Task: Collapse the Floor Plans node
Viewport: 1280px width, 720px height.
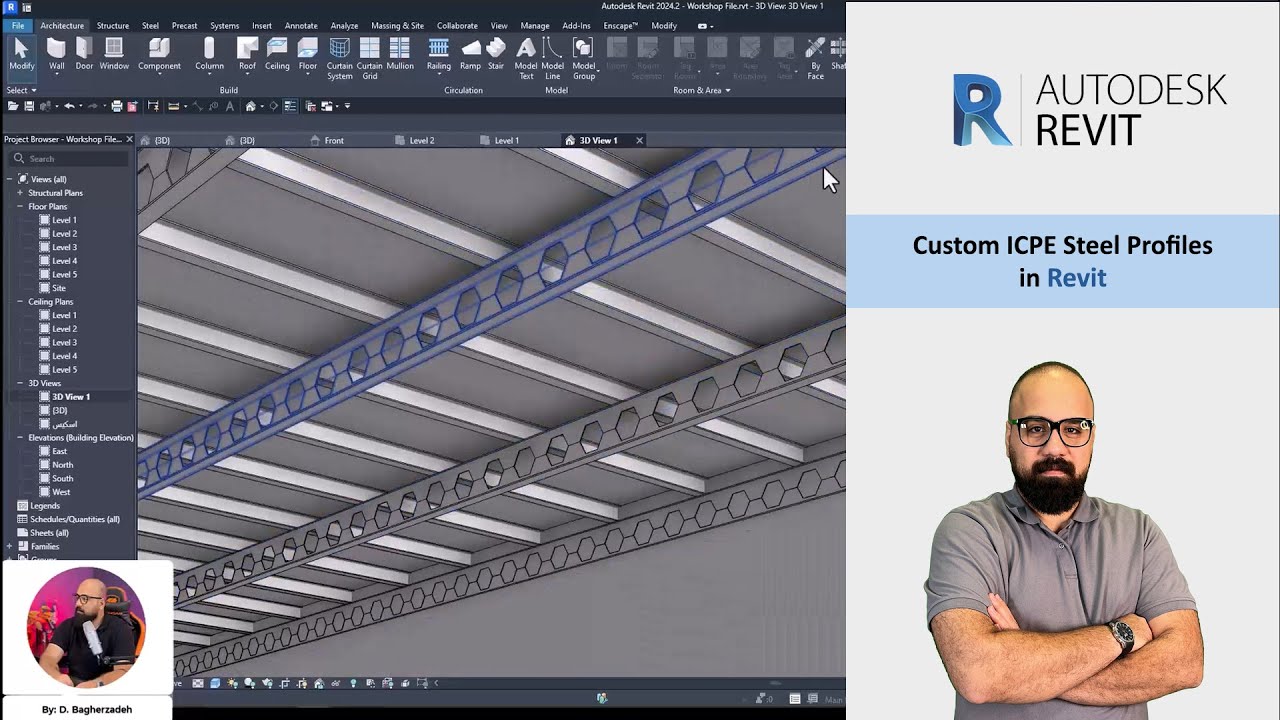Action: [x=20, y=206]
